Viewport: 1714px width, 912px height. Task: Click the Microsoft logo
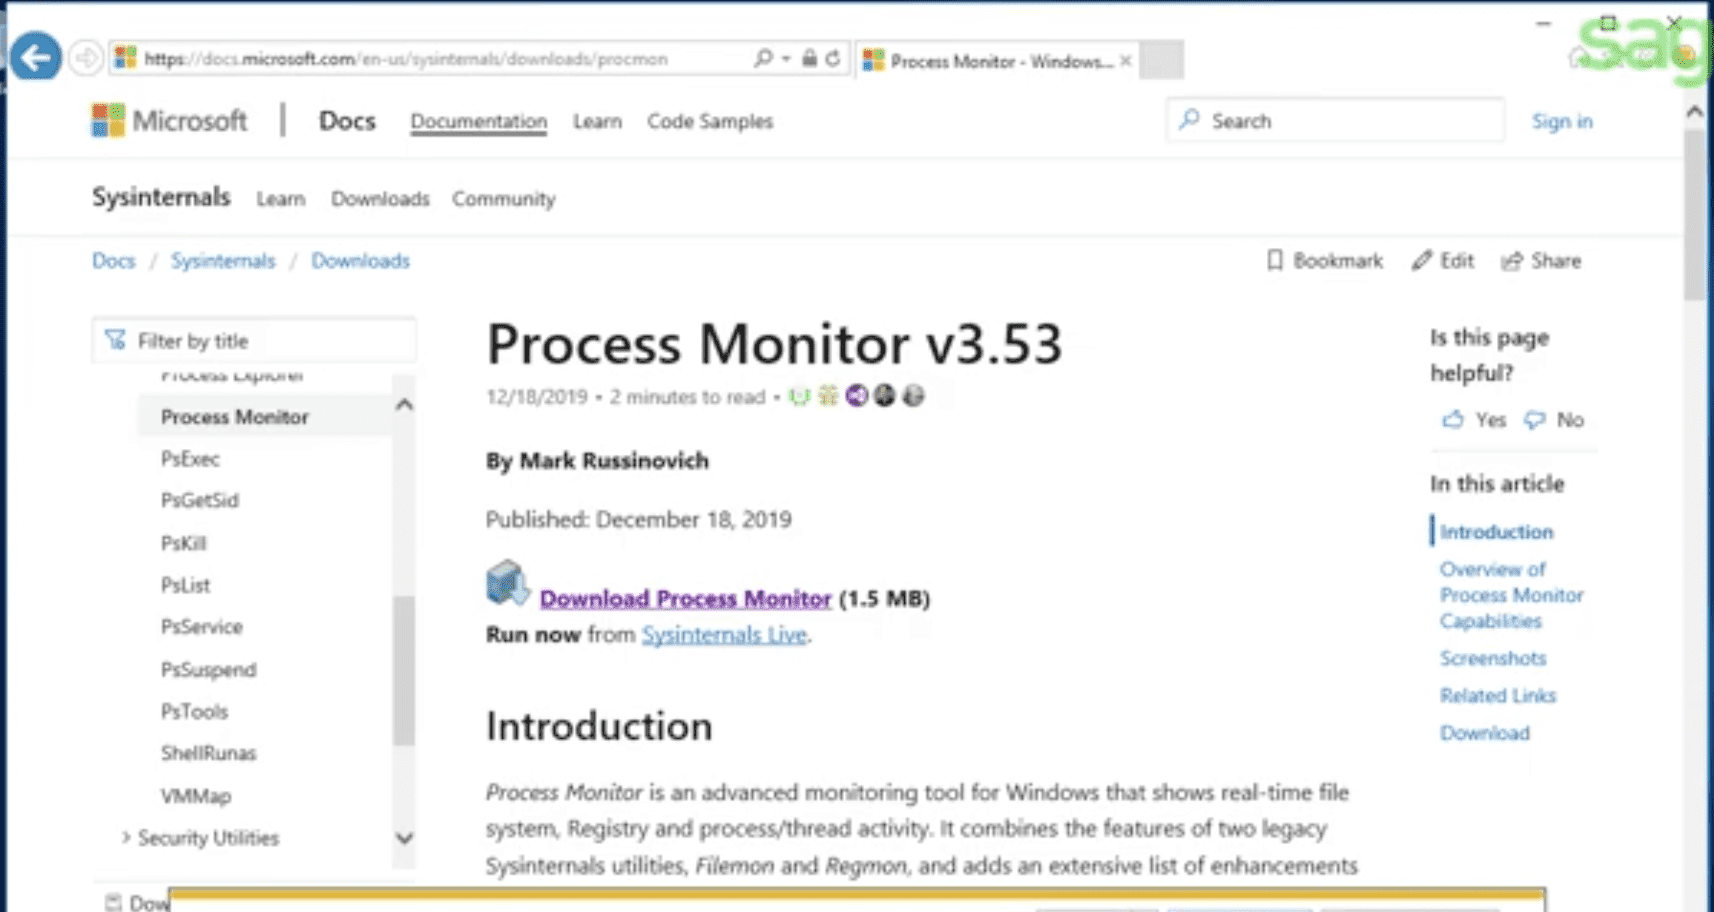[108, 121]
